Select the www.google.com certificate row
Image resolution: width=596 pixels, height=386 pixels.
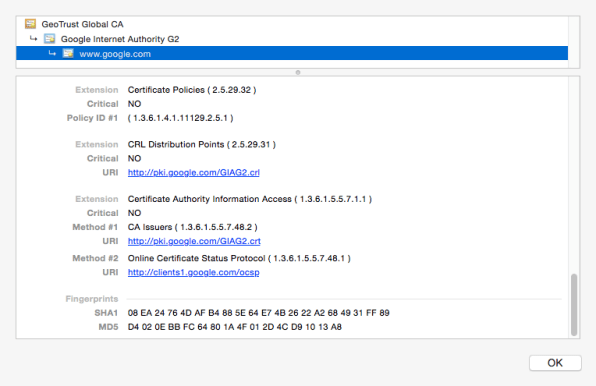[292, 54]
